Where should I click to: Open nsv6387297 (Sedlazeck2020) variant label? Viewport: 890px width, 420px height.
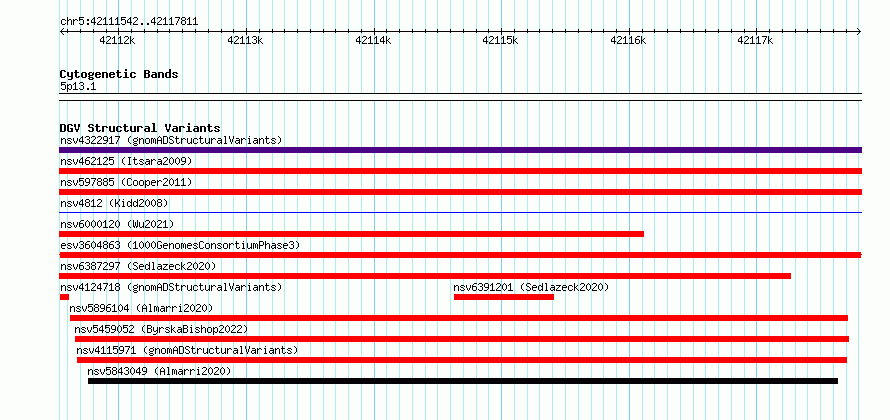pyautogui.click(x=138, y=266)
